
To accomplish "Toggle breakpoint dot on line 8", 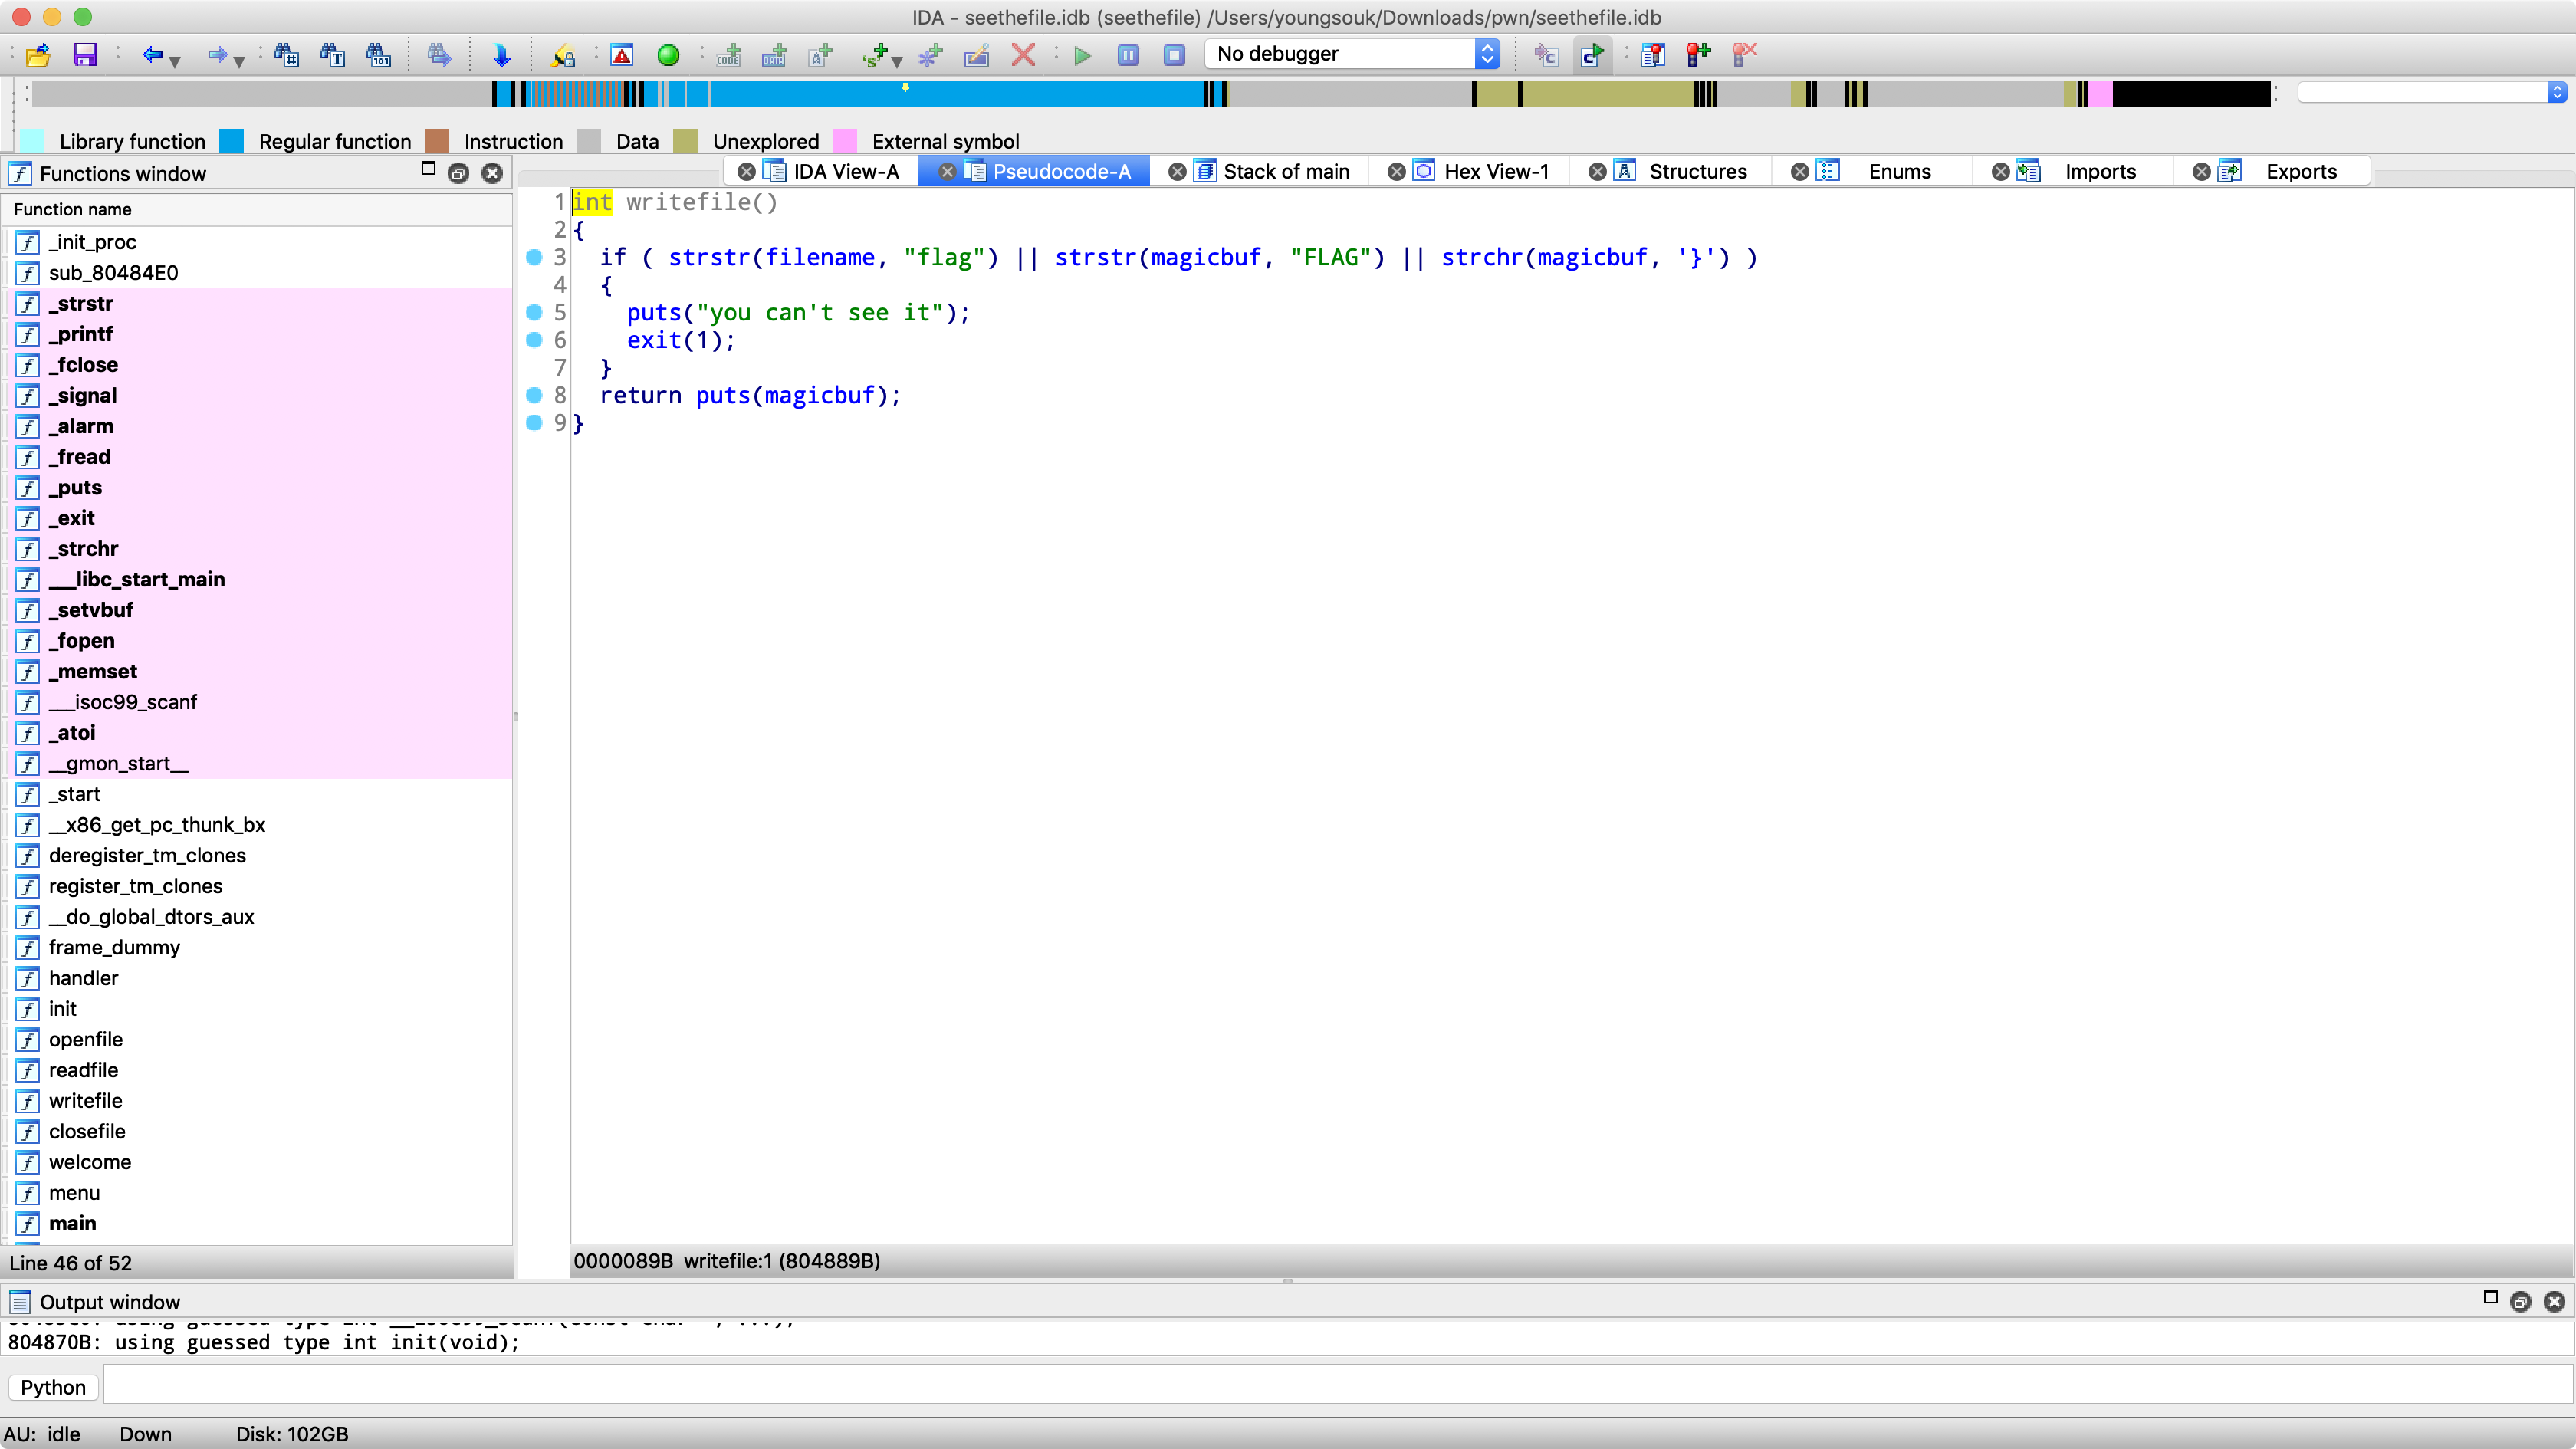I will 535,395.
